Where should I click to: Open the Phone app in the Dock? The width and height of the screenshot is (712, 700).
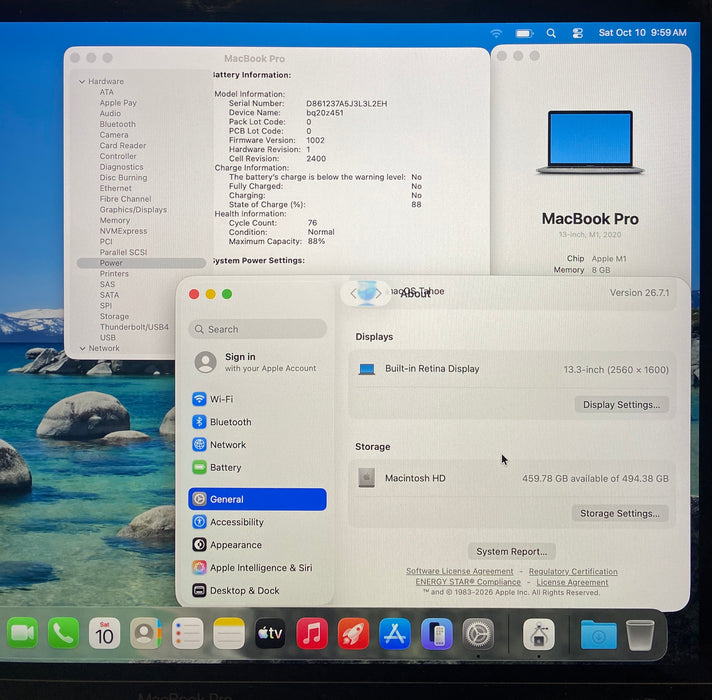pos(64,633)
